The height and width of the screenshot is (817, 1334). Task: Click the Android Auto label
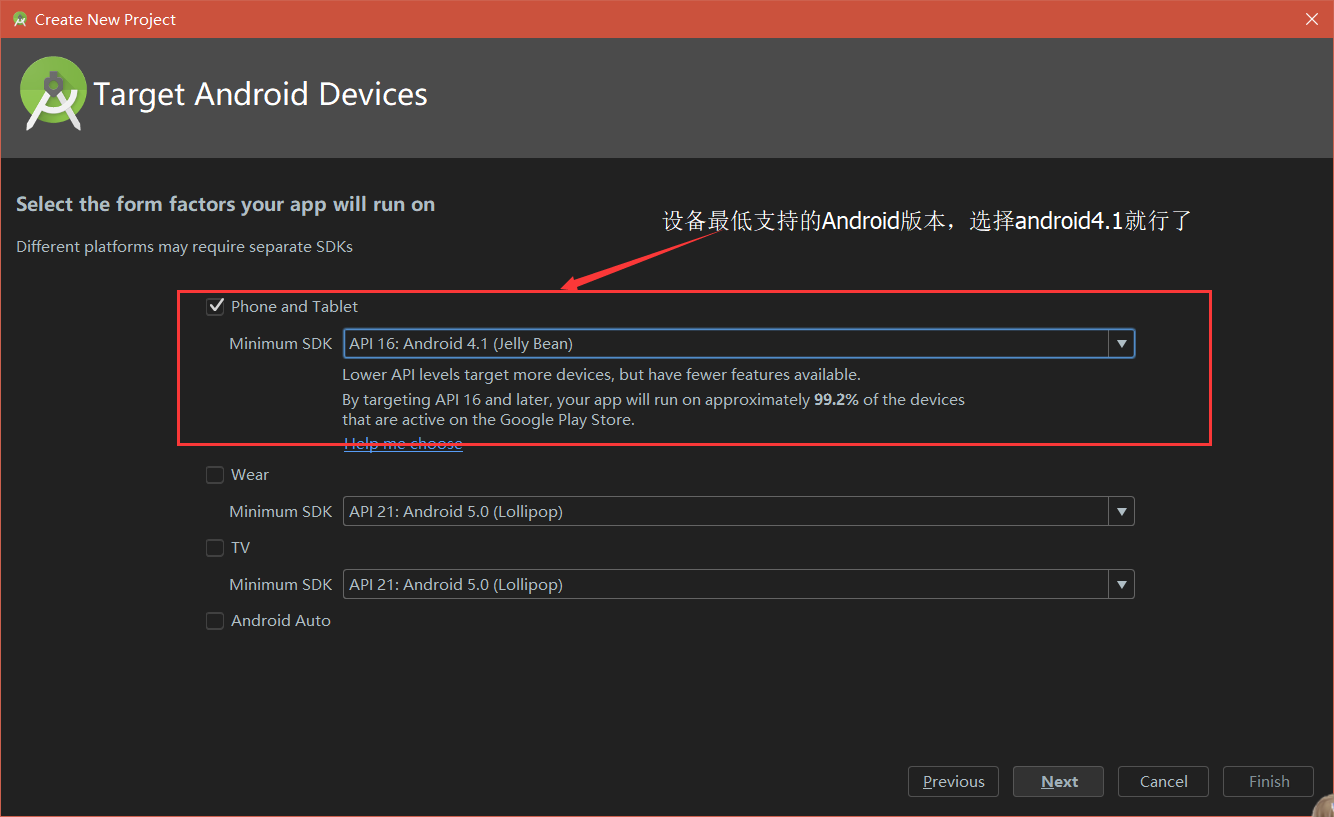click(281, 620)
